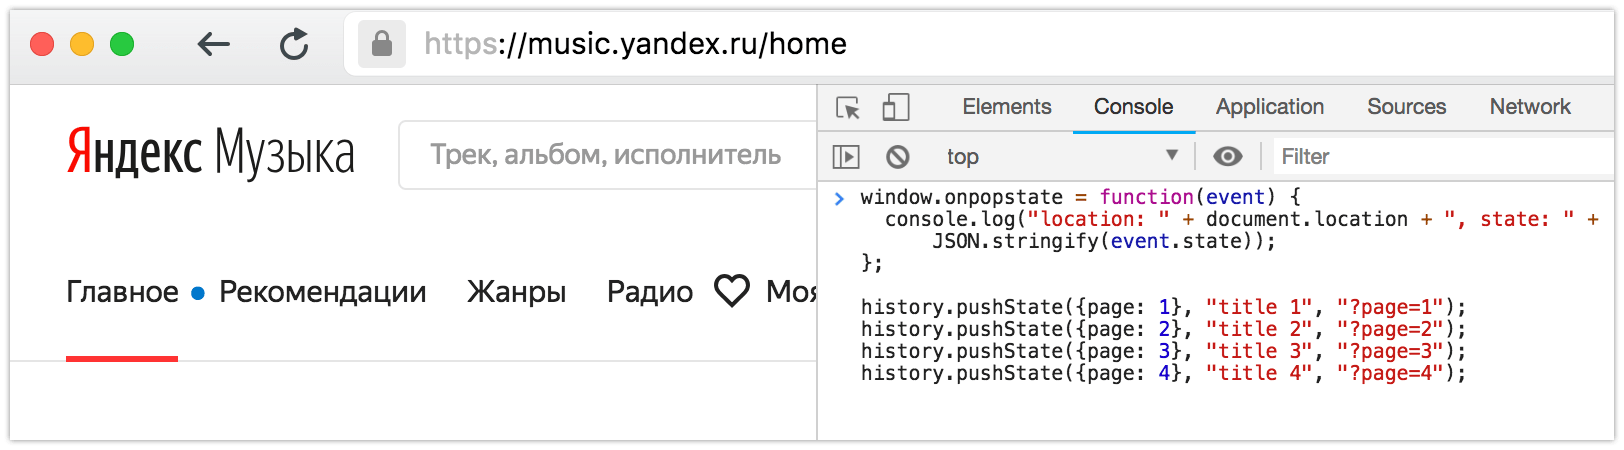Image resolution: width=1624 pixels, height=450 pixels.
Task: Click the heart icon in navigation
Action: click(x=732, y=291)
